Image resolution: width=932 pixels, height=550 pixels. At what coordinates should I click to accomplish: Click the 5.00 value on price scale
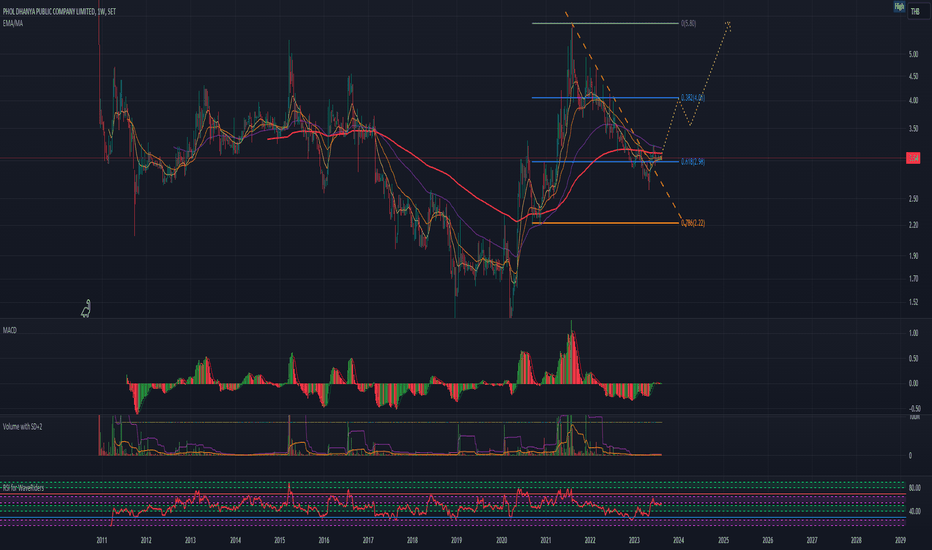coord(913,55)
